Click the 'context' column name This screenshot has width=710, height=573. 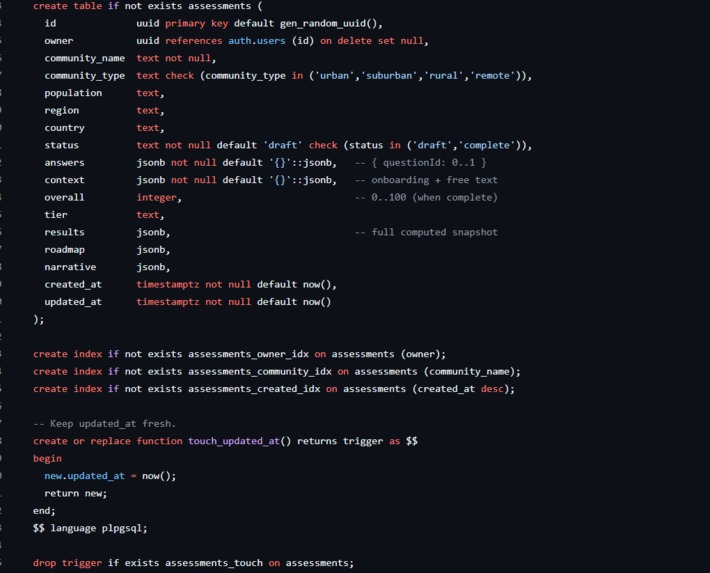tap(64, 180)
